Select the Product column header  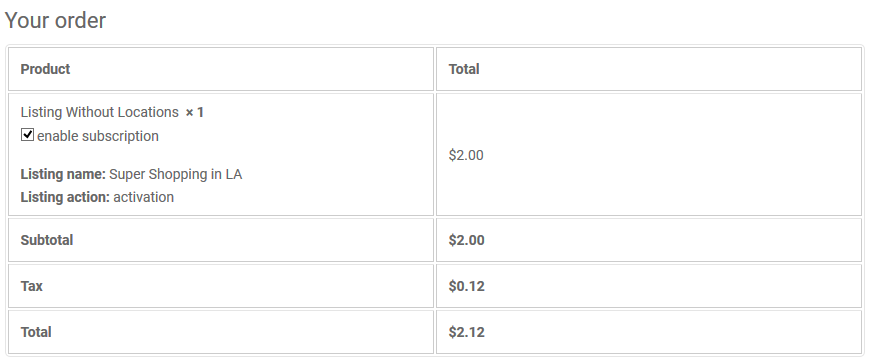pyautogui.click(x=45, y=69)
